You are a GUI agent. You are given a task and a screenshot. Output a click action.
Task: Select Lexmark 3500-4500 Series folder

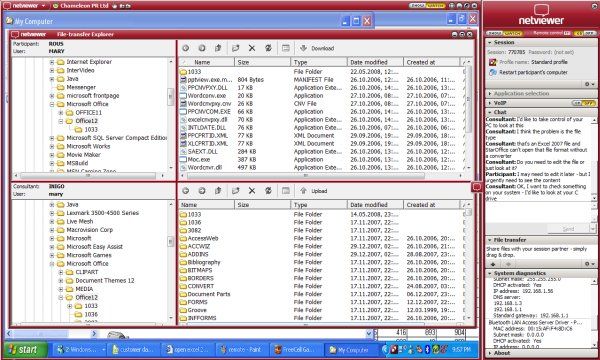click(103, 213)
